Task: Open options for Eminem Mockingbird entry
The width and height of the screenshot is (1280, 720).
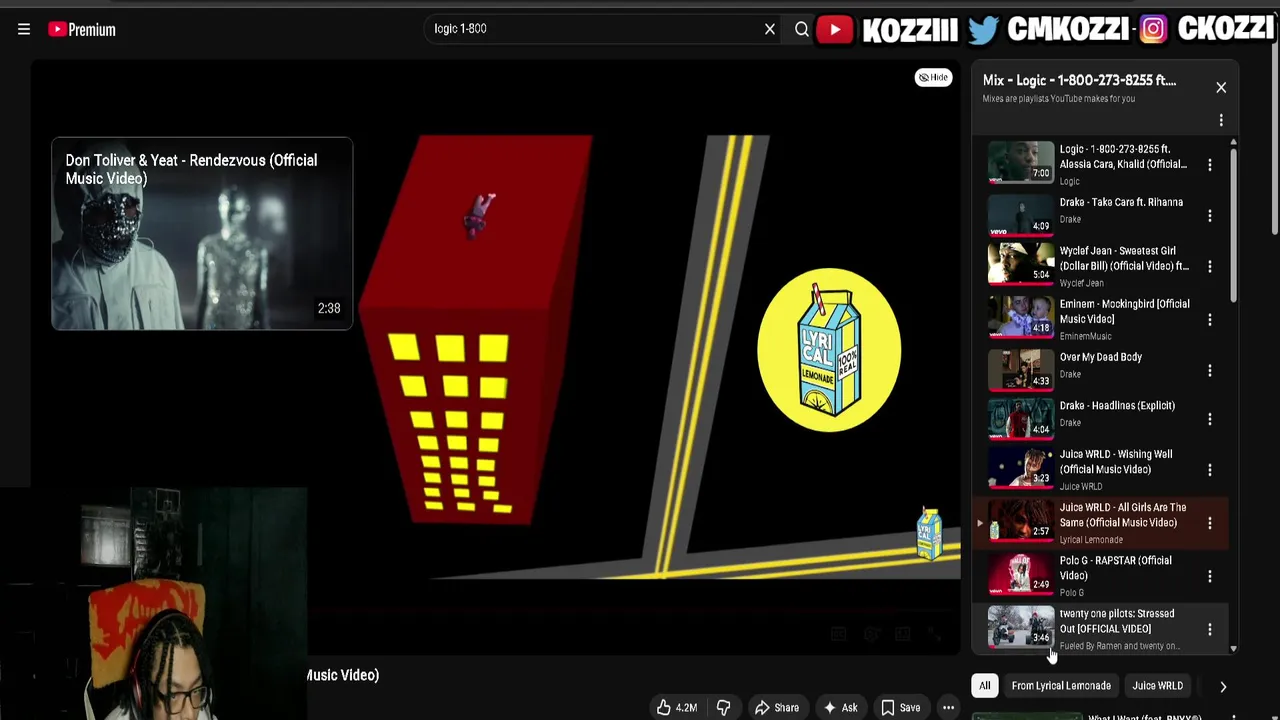Action: pos(1210,320)
